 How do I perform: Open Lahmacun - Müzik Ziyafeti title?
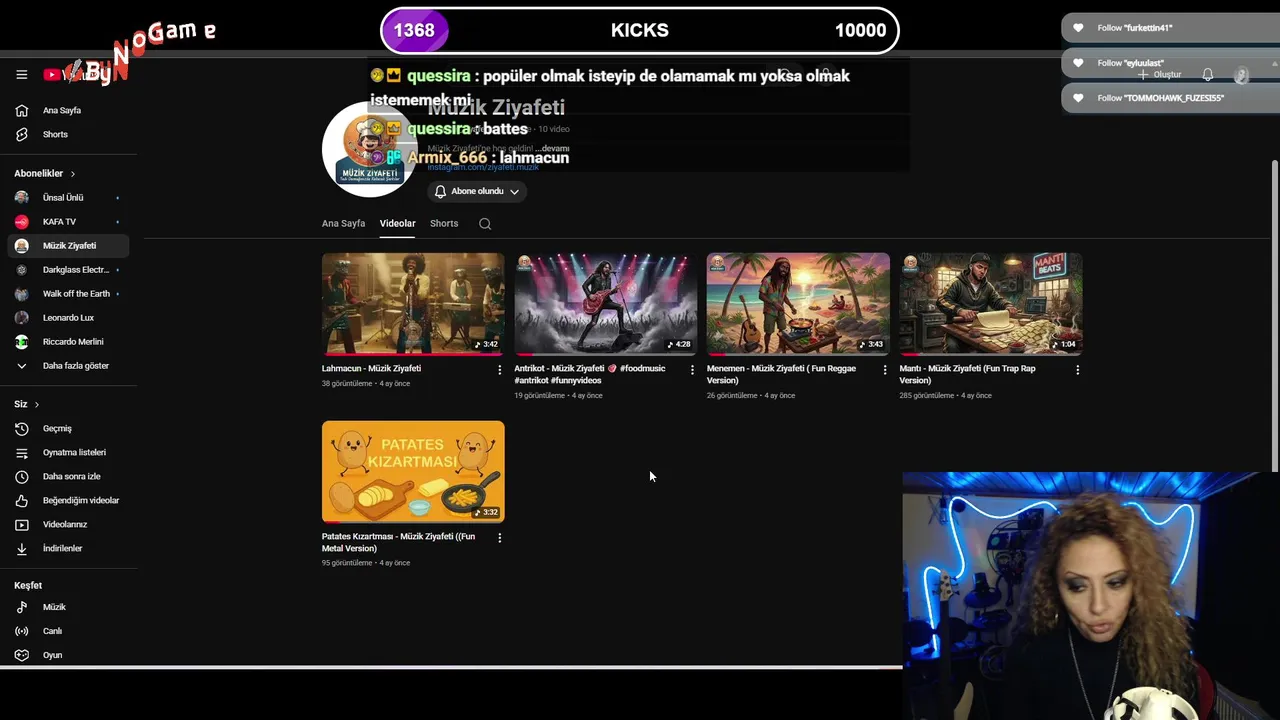(x=371, y=369)
